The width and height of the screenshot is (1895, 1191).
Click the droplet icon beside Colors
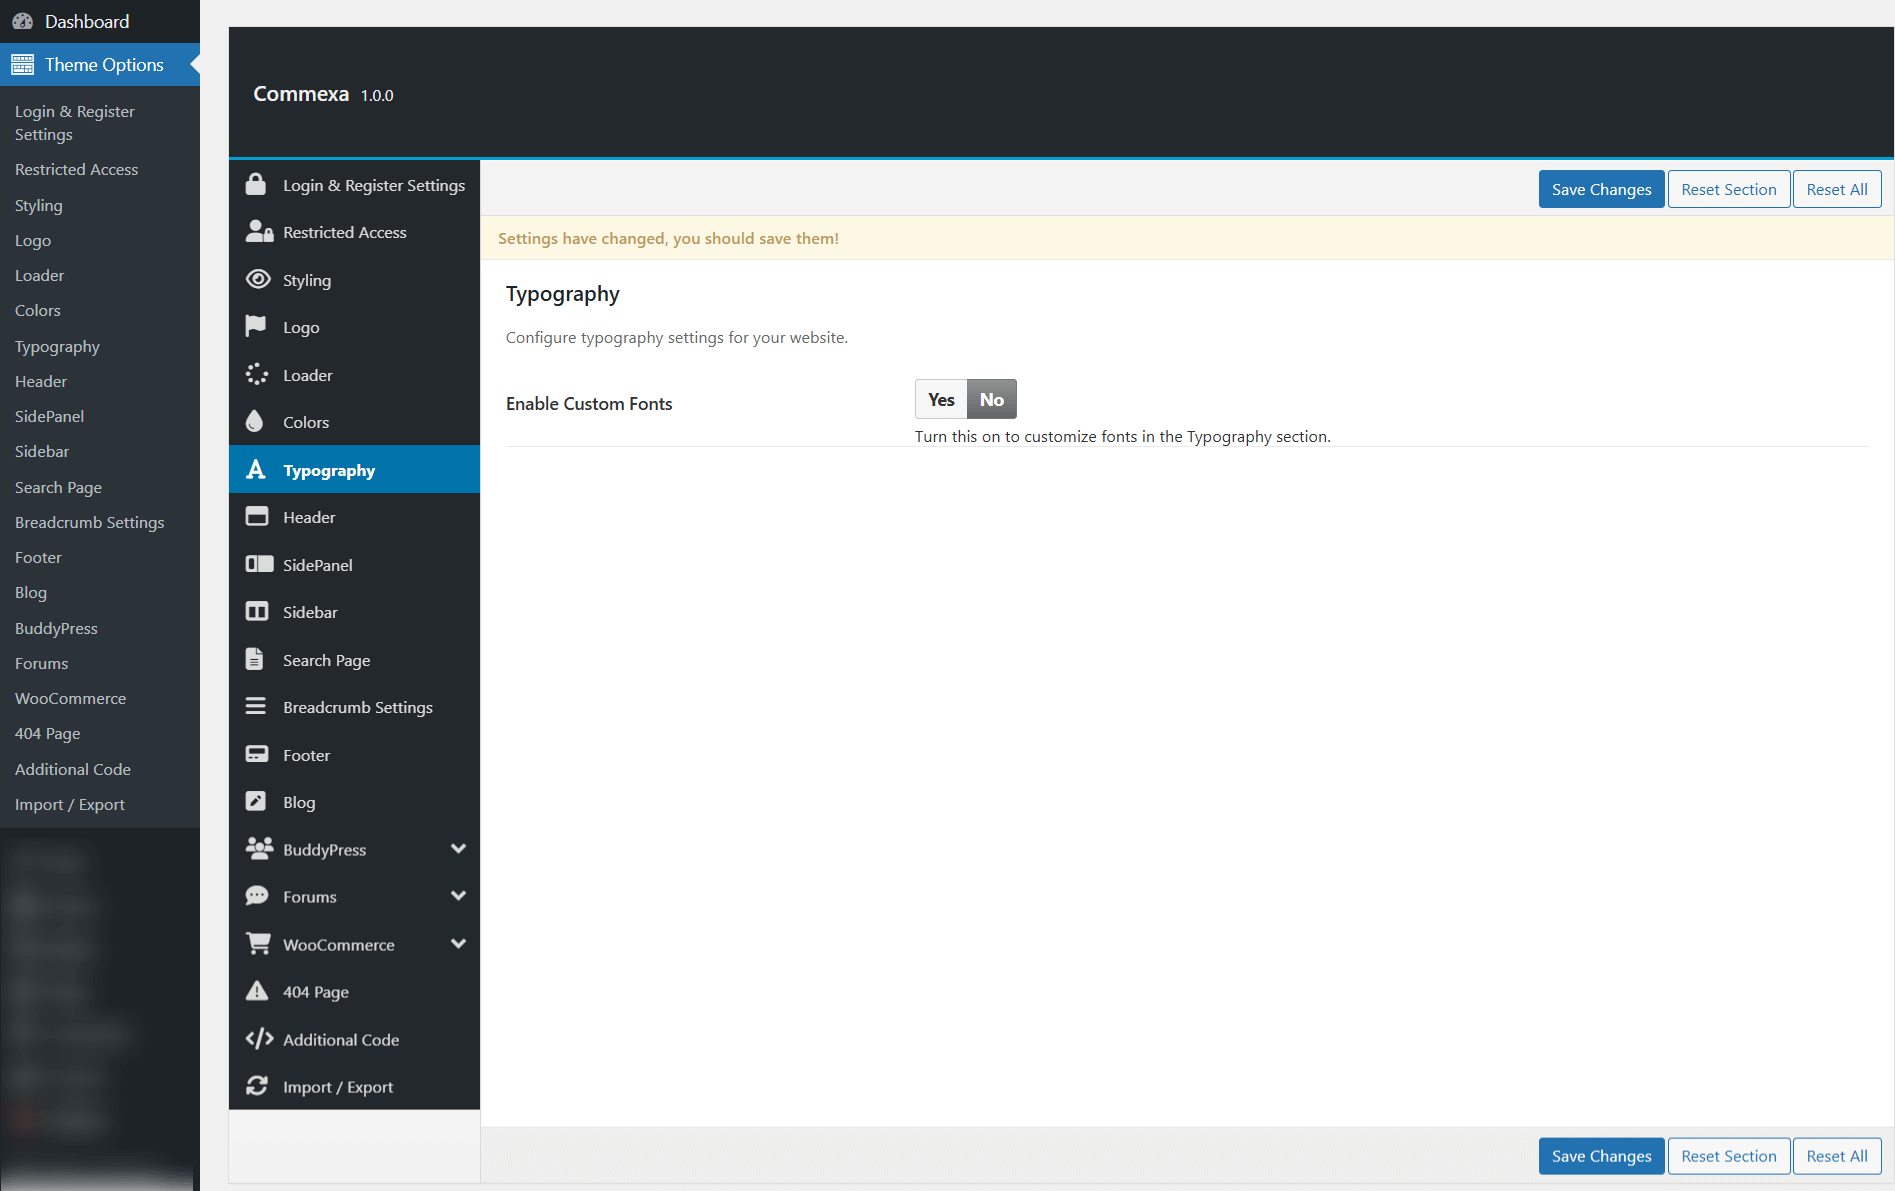[255, 421]
